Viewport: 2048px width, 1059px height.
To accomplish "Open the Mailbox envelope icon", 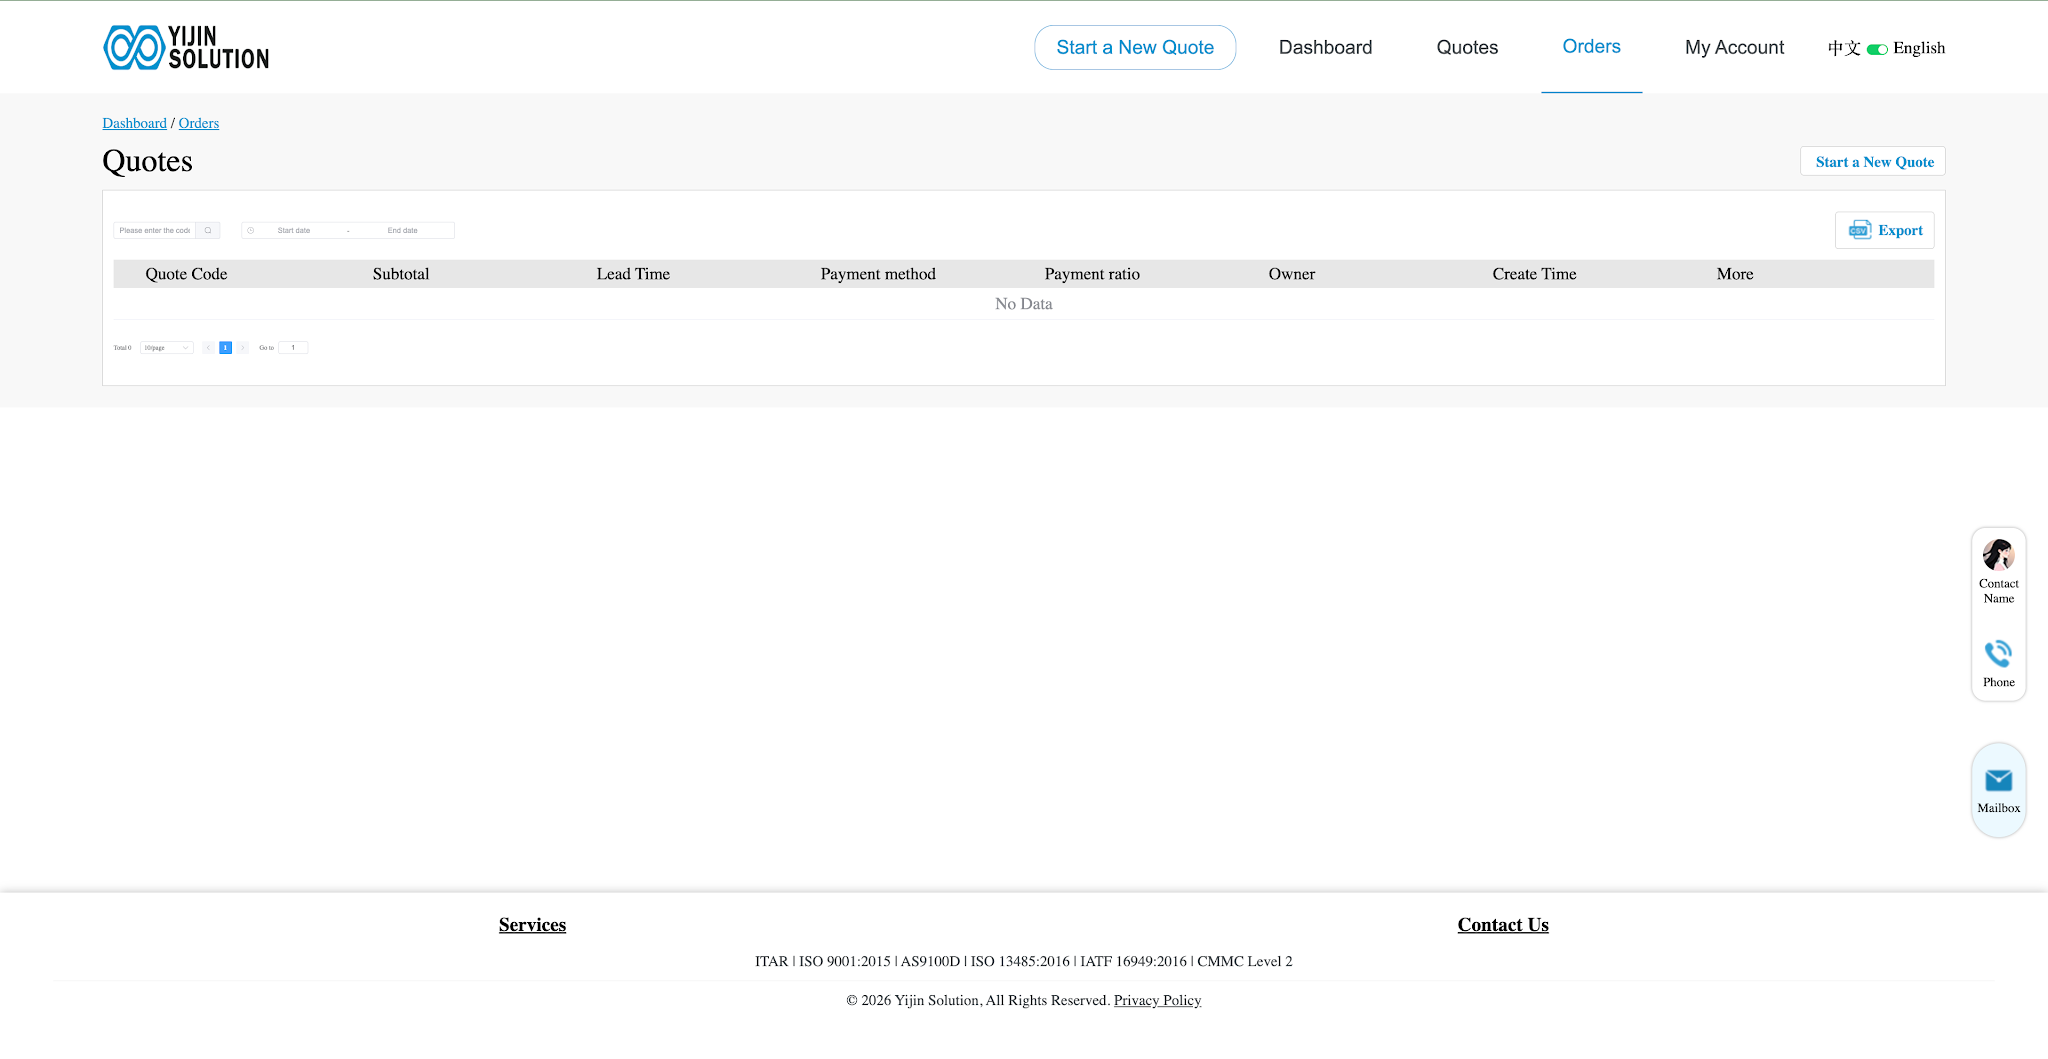I will tap(1998, 781).
